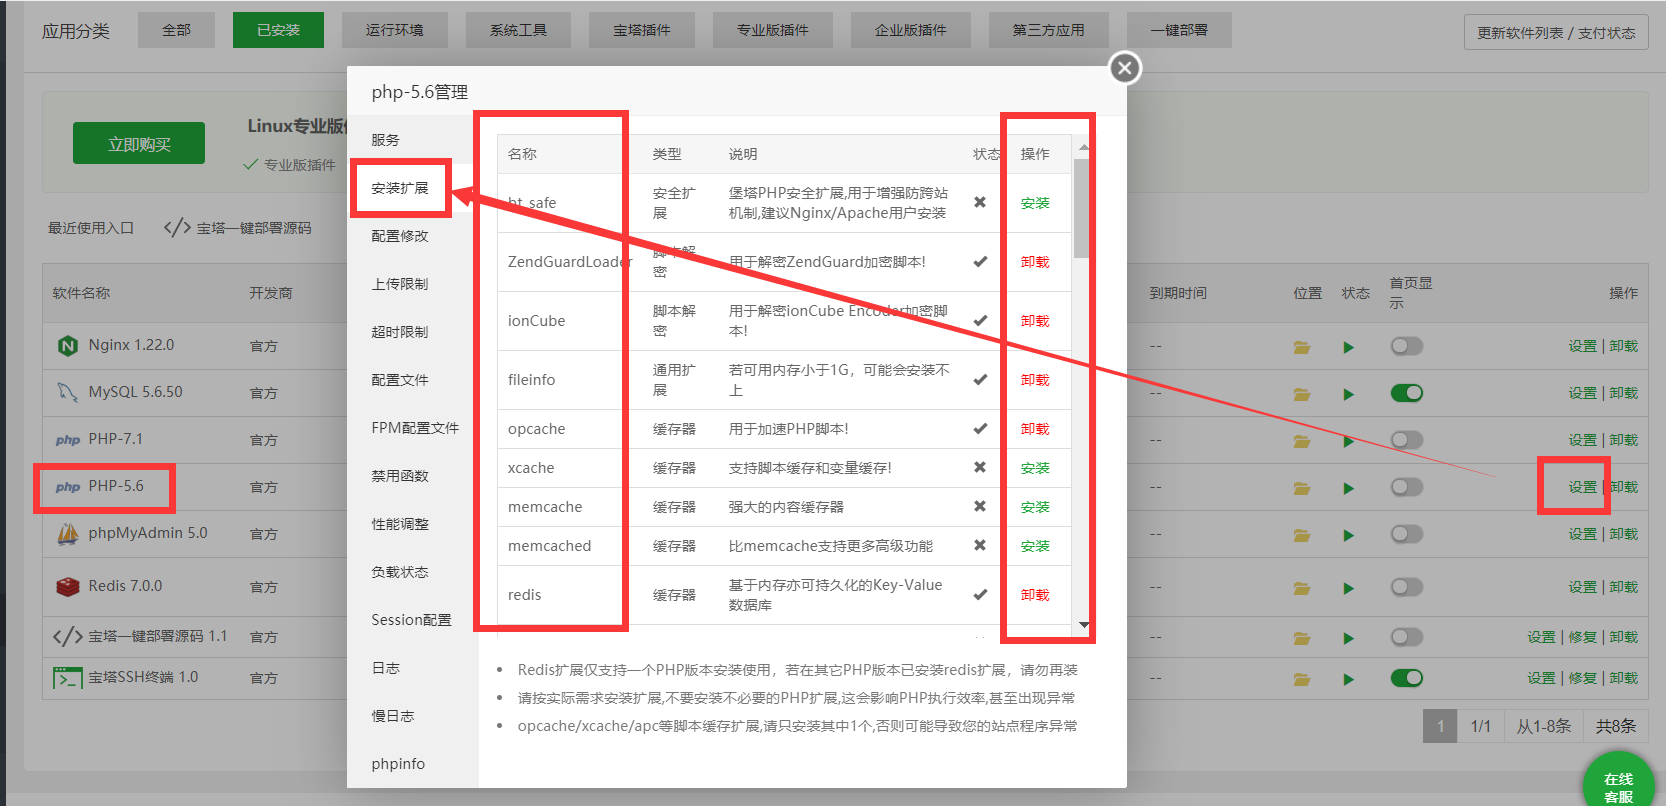Click the 宝塔SSH终端 terminal icon

click(x=68, y=678)
